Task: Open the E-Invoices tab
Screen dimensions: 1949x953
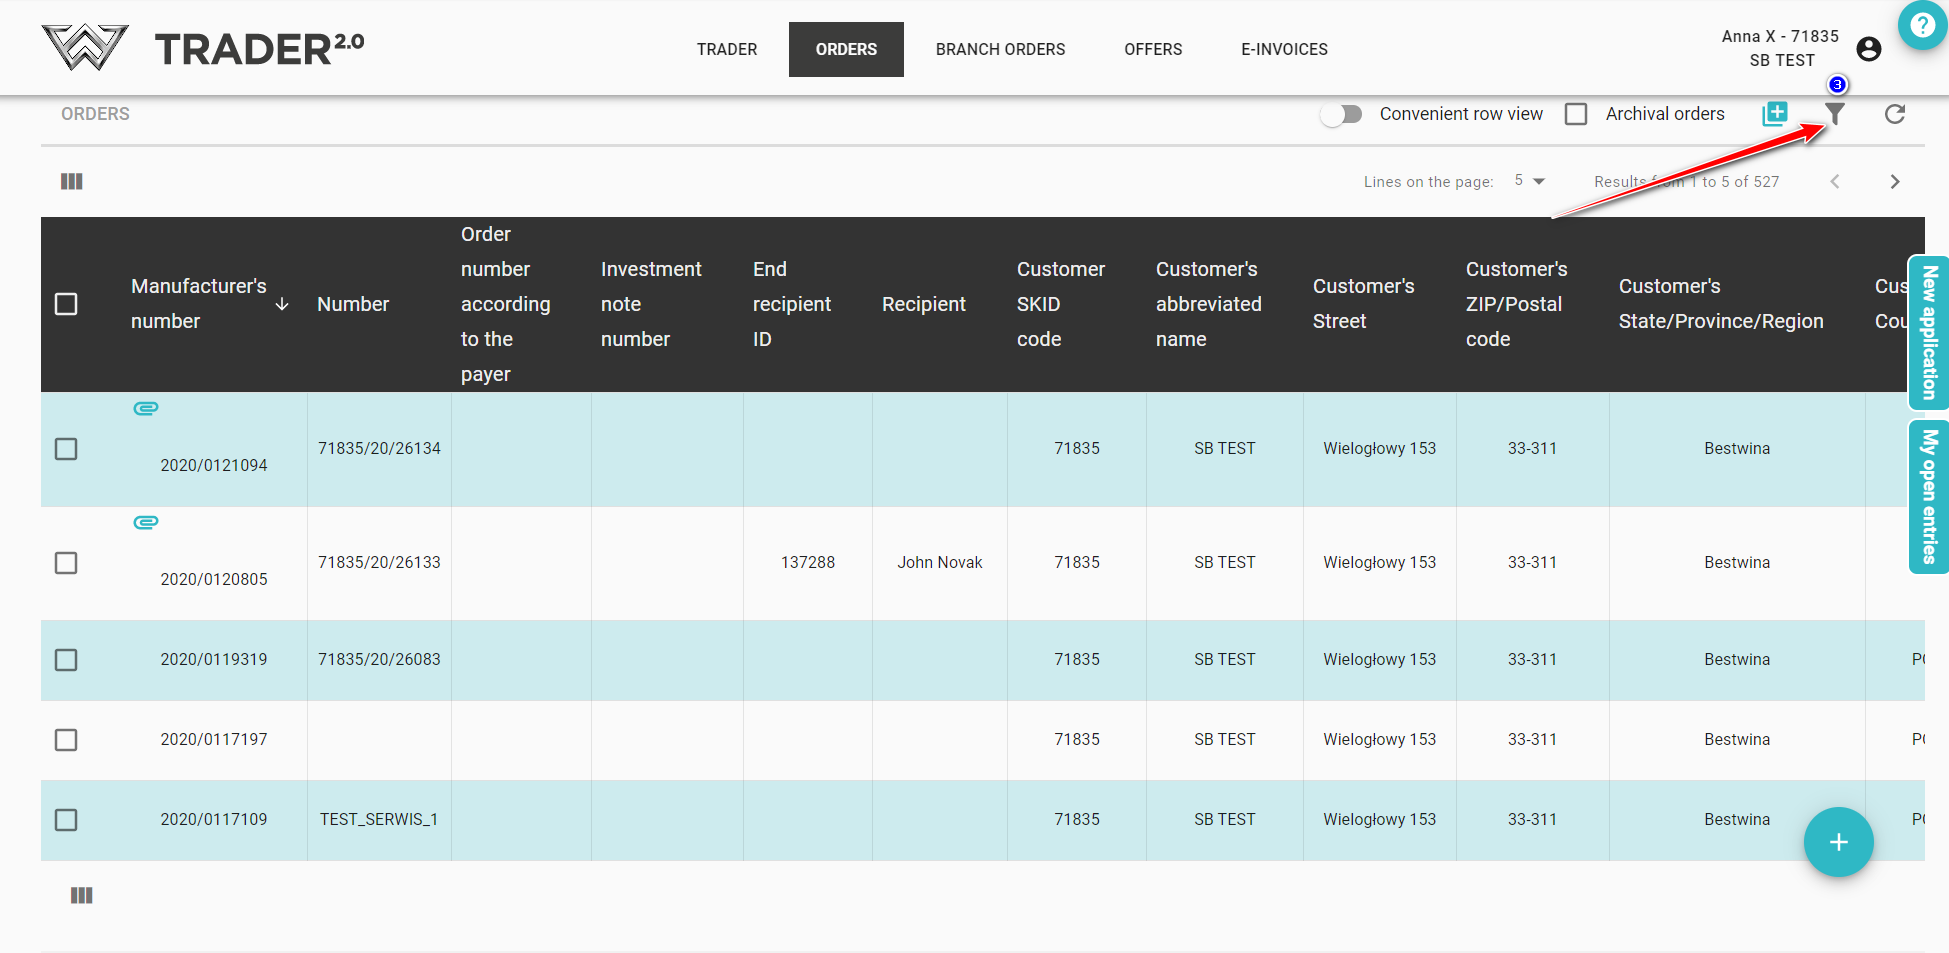Action: pyautogui.click(x=1284, y=49)
